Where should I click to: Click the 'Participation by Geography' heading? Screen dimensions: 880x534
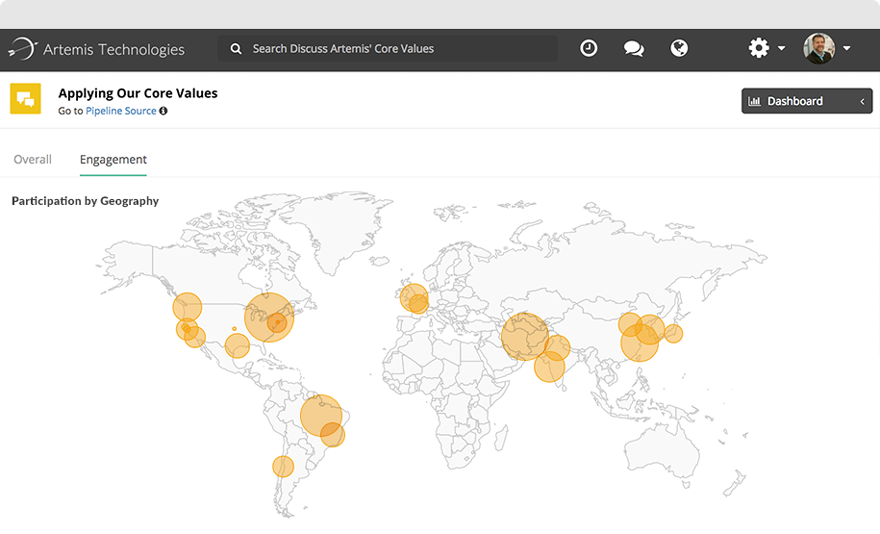click(x=85, y=201)
